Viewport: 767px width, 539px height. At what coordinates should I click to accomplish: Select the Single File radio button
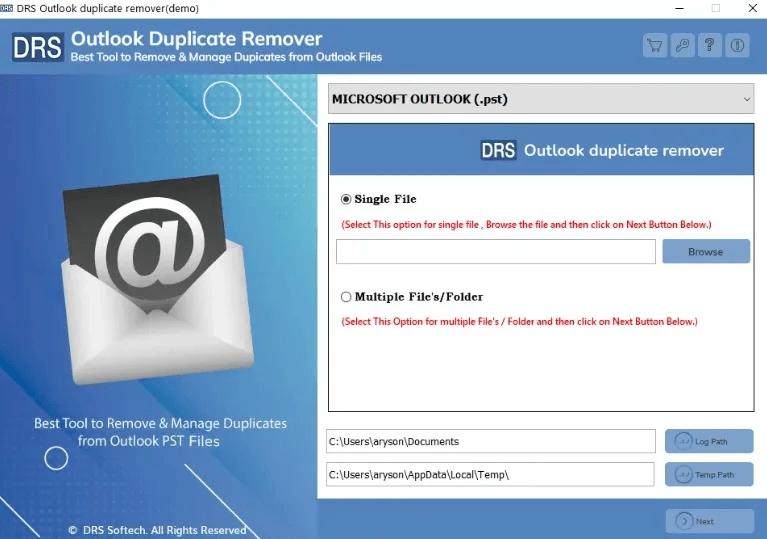point(346,199)
